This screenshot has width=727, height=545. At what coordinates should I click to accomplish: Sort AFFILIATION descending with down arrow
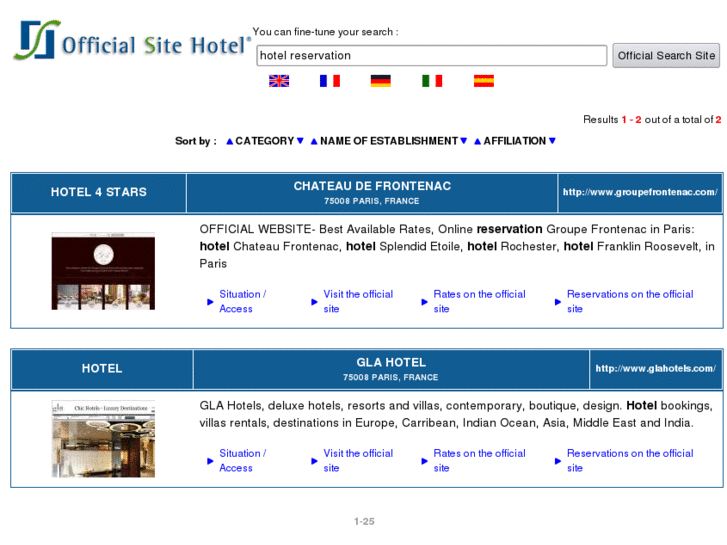click(x=552, y=141)
